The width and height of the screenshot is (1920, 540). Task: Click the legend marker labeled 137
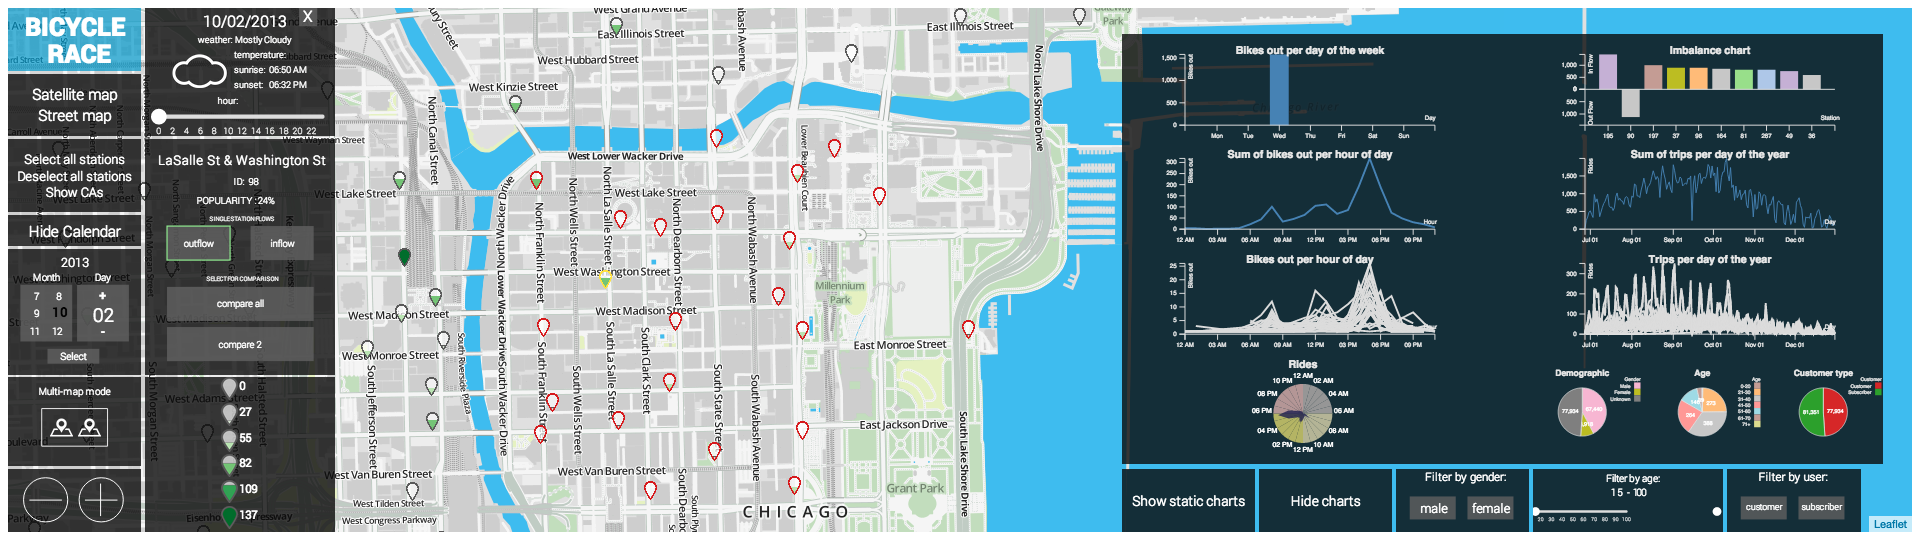pos(229,516)
